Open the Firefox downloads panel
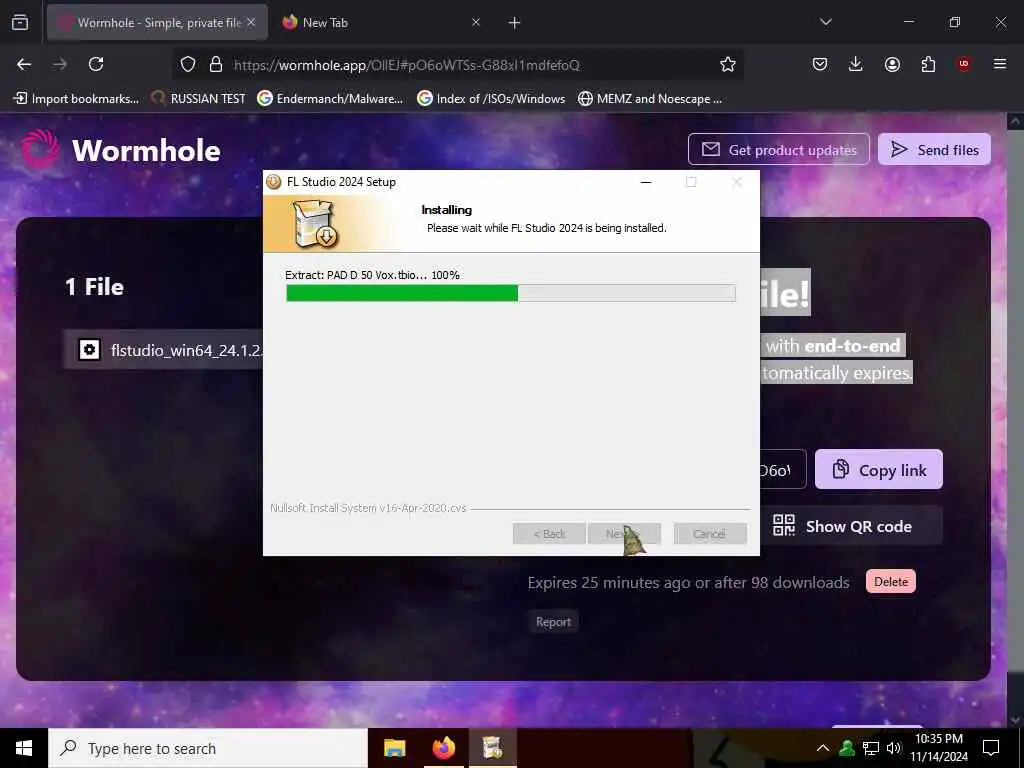Viewport: 1024px width, 768px height. tap(856, 64)
